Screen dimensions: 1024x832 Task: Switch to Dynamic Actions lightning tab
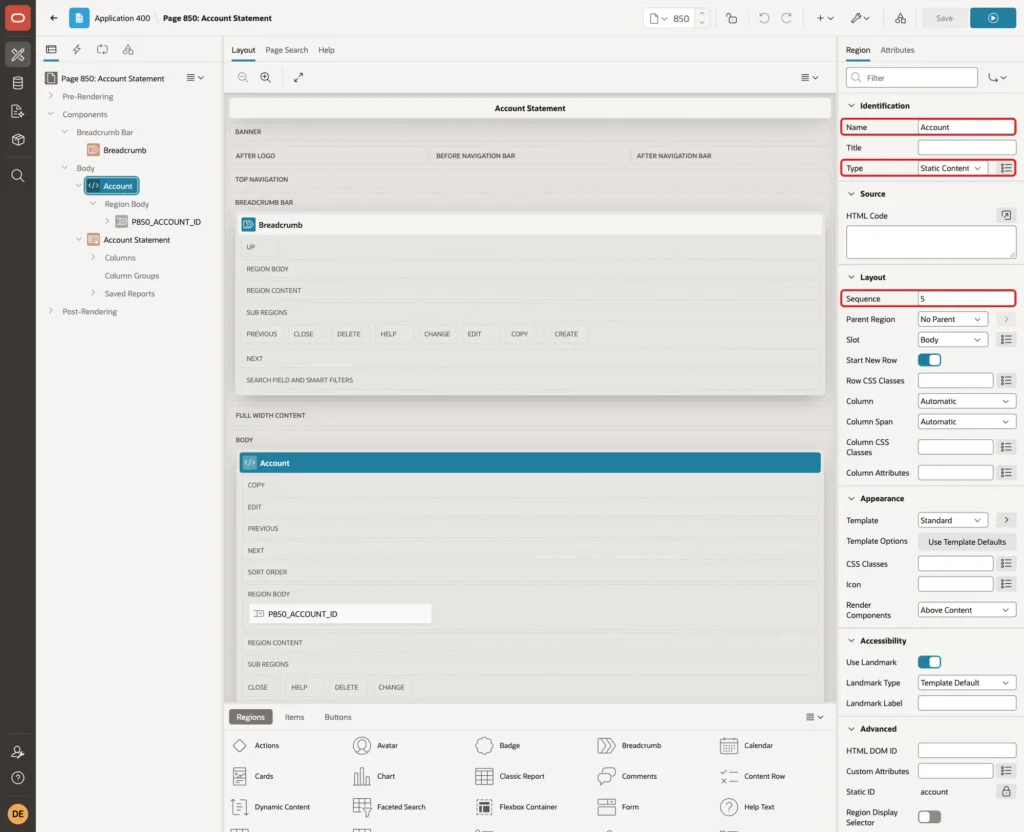tap(76, 50)
